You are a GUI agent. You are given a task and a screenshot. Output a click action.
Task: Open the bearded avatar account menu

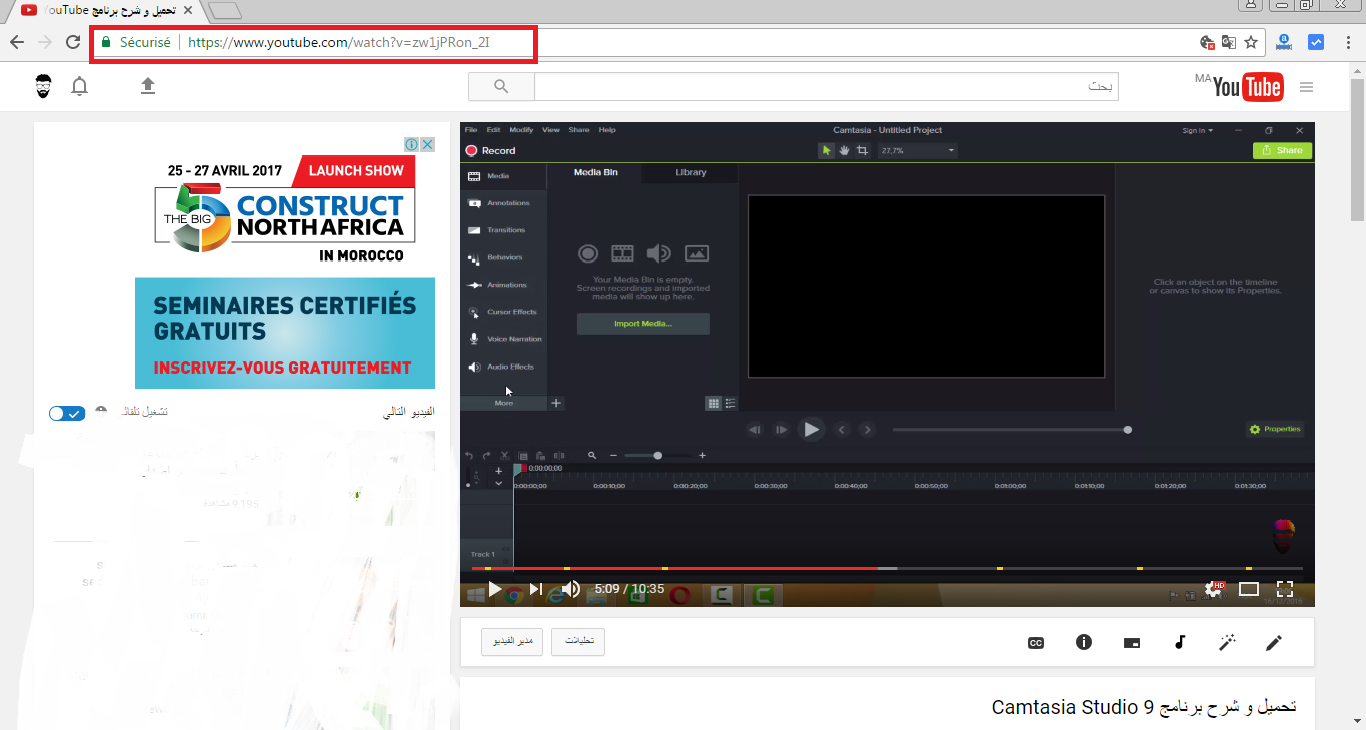pyautogui.click(x=43, y=86)
